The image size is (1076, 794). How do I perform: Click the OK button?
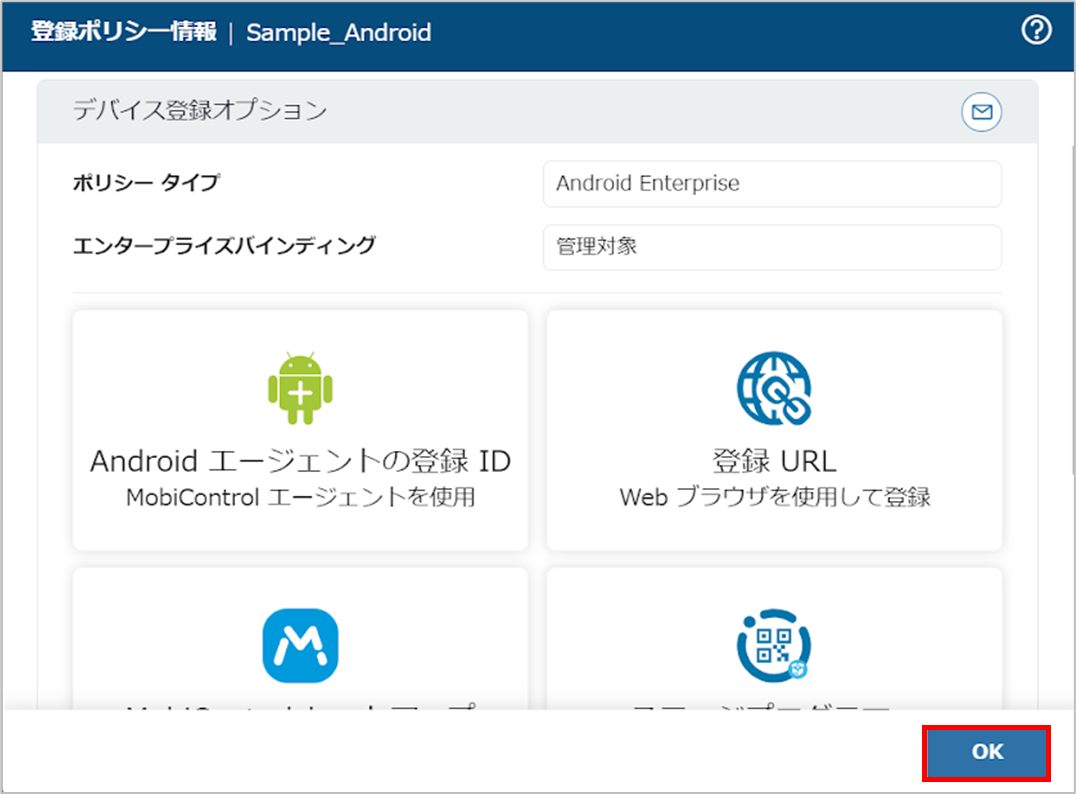[986, 752]
